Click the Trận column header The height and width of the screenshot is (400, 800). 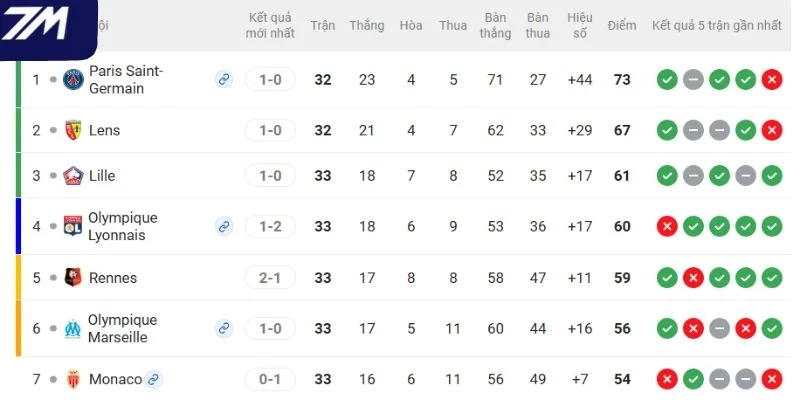point(323,26)
